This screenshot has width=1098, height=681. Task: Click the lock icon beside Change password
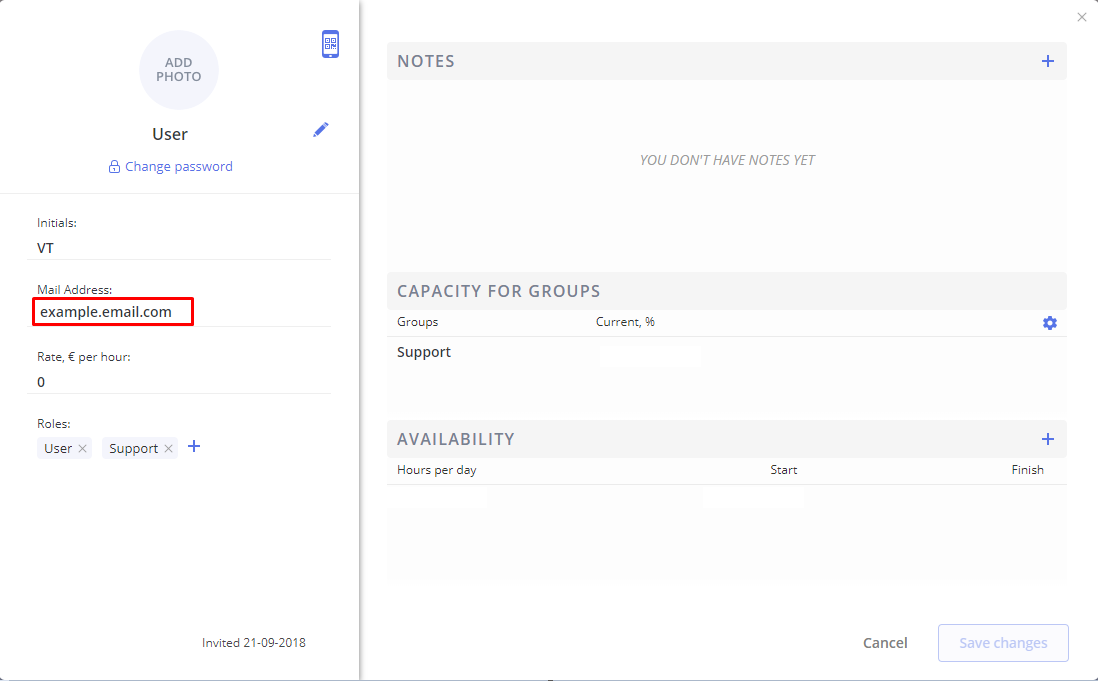pyautogui.click(x=113, y=167)
